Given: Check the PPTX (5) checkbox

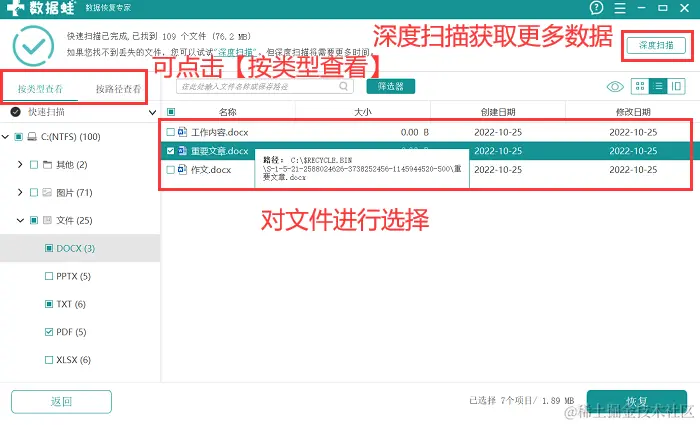Looking at the screenshot, I should click(49, 276).
